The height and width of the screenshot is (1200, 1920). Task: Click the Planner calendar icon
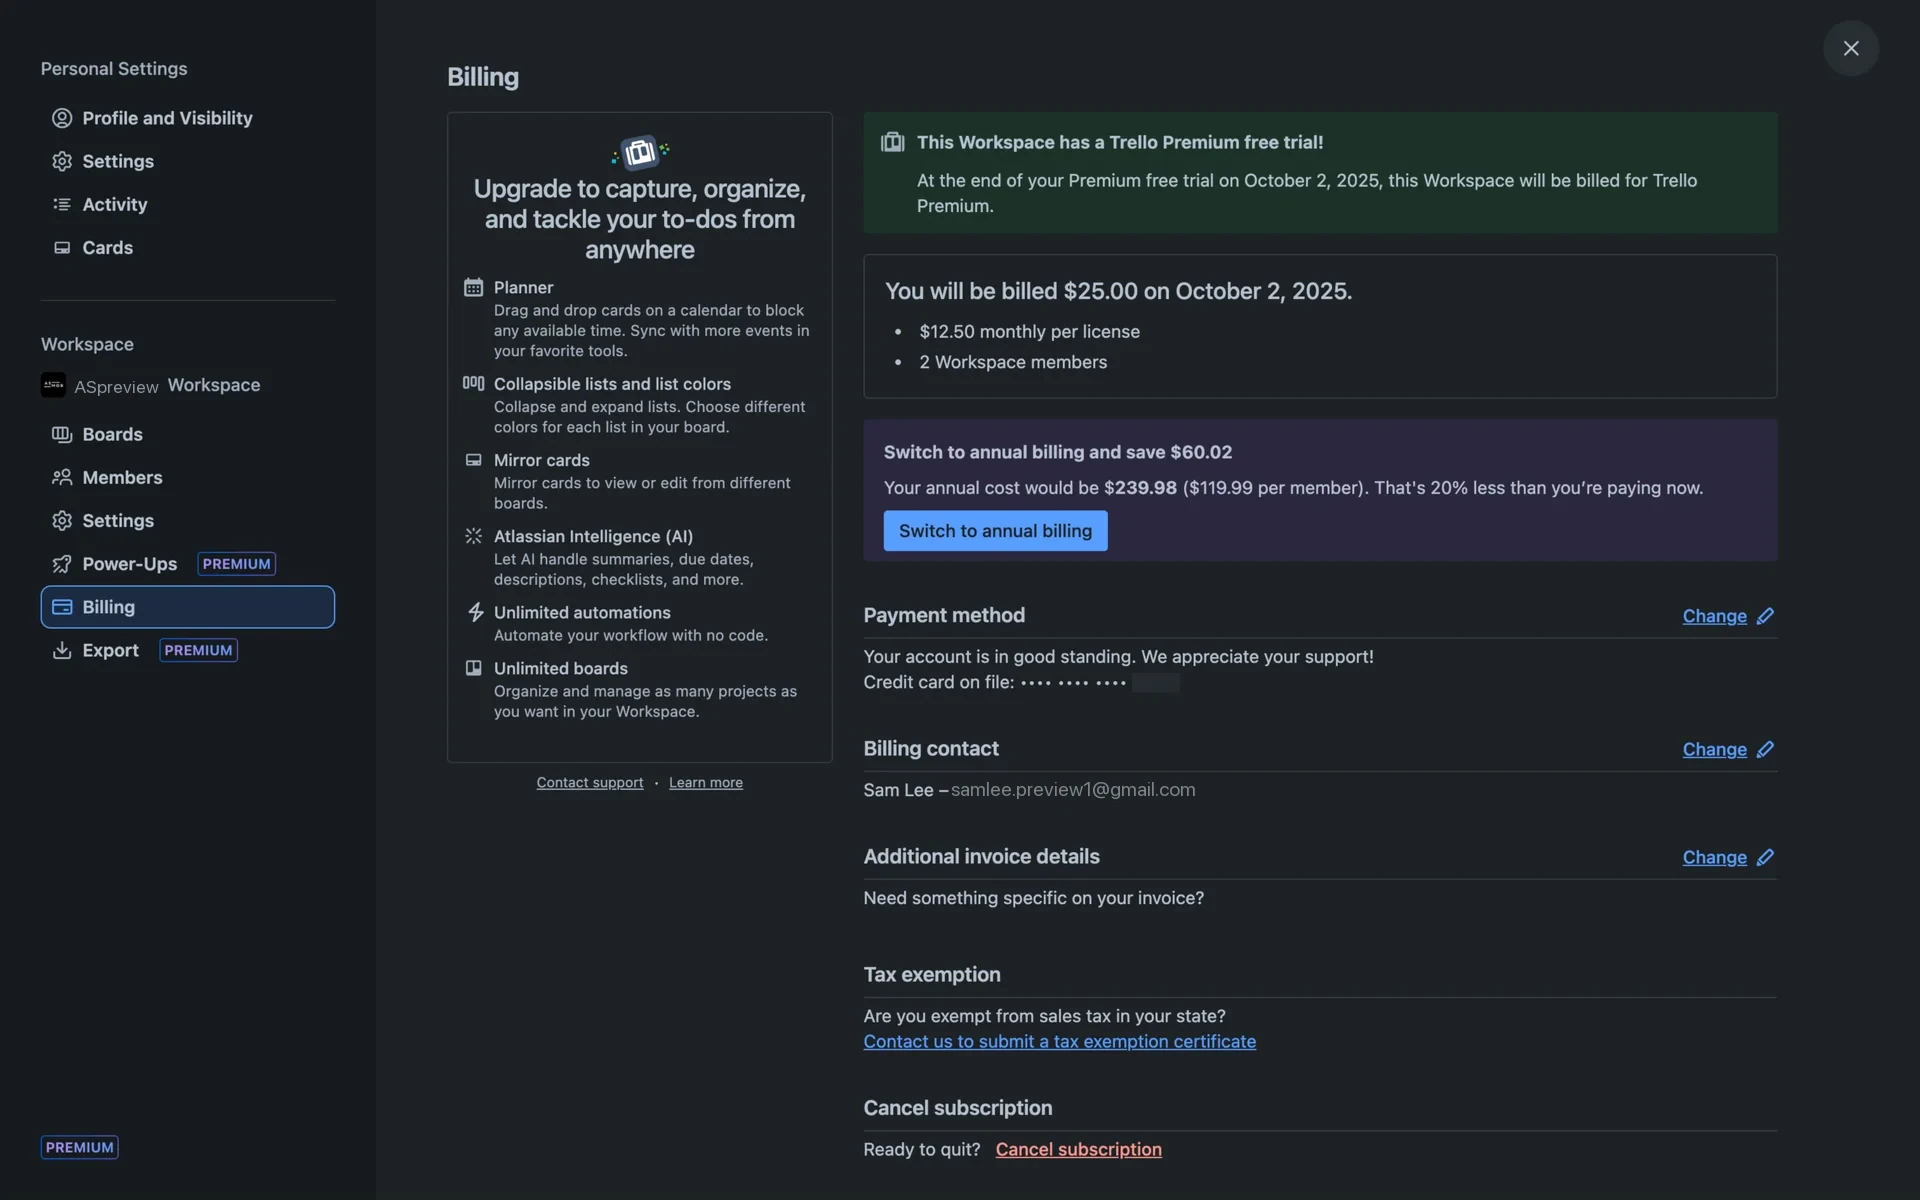click(473, 287)
